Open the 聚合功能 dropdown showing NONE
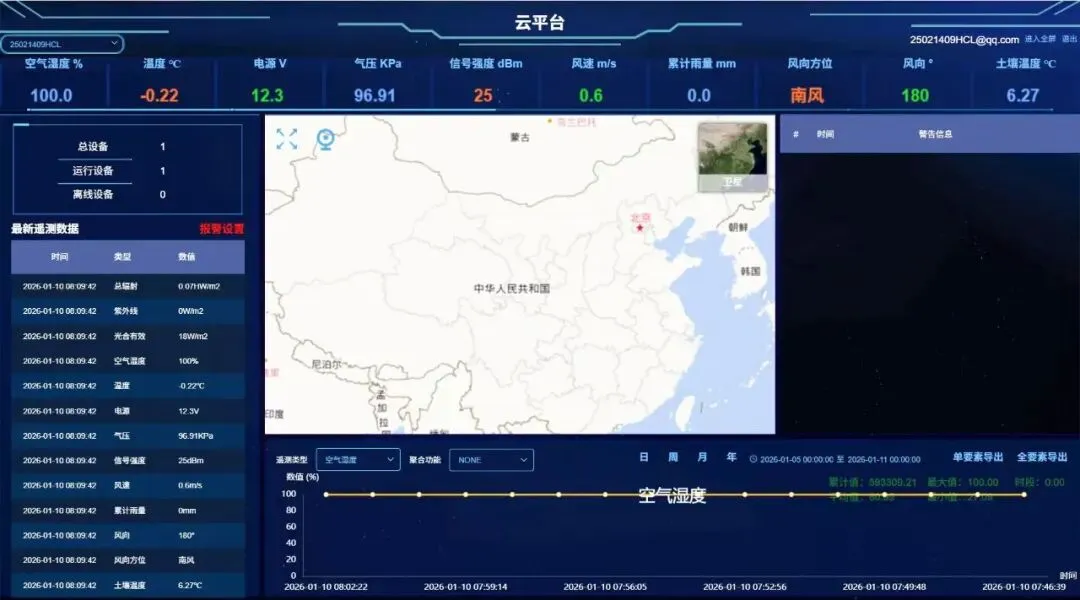Viewport: 1080px width, 600px height. [x=491, y=459]
